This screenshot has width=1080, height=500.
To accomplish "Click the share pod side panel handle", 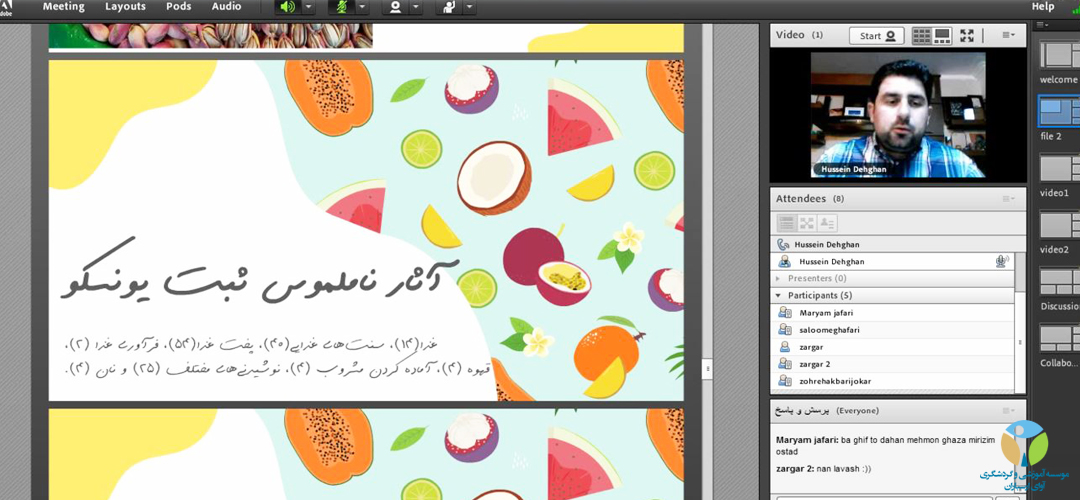I will point(707,370).
